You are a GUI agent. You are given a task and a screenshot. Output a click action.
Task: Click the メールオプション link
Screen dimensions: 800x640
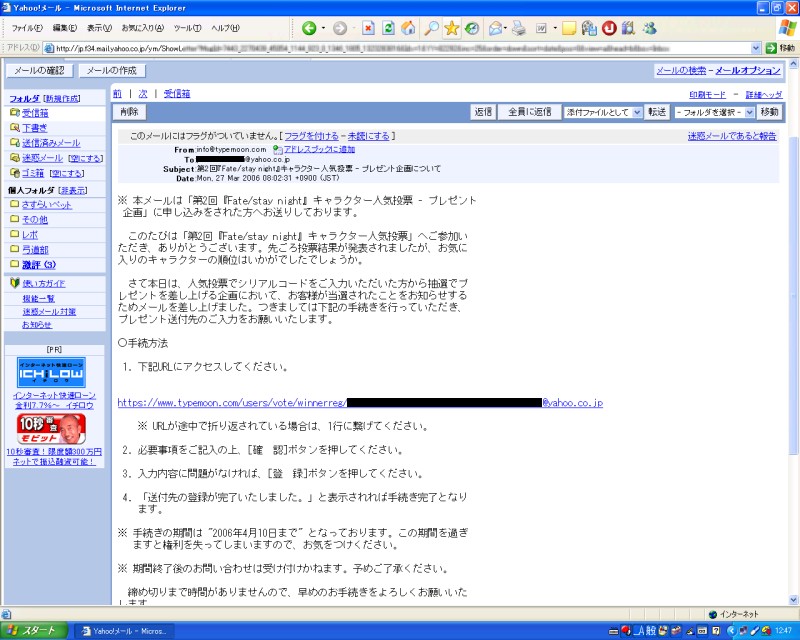[x=748, y=70]
